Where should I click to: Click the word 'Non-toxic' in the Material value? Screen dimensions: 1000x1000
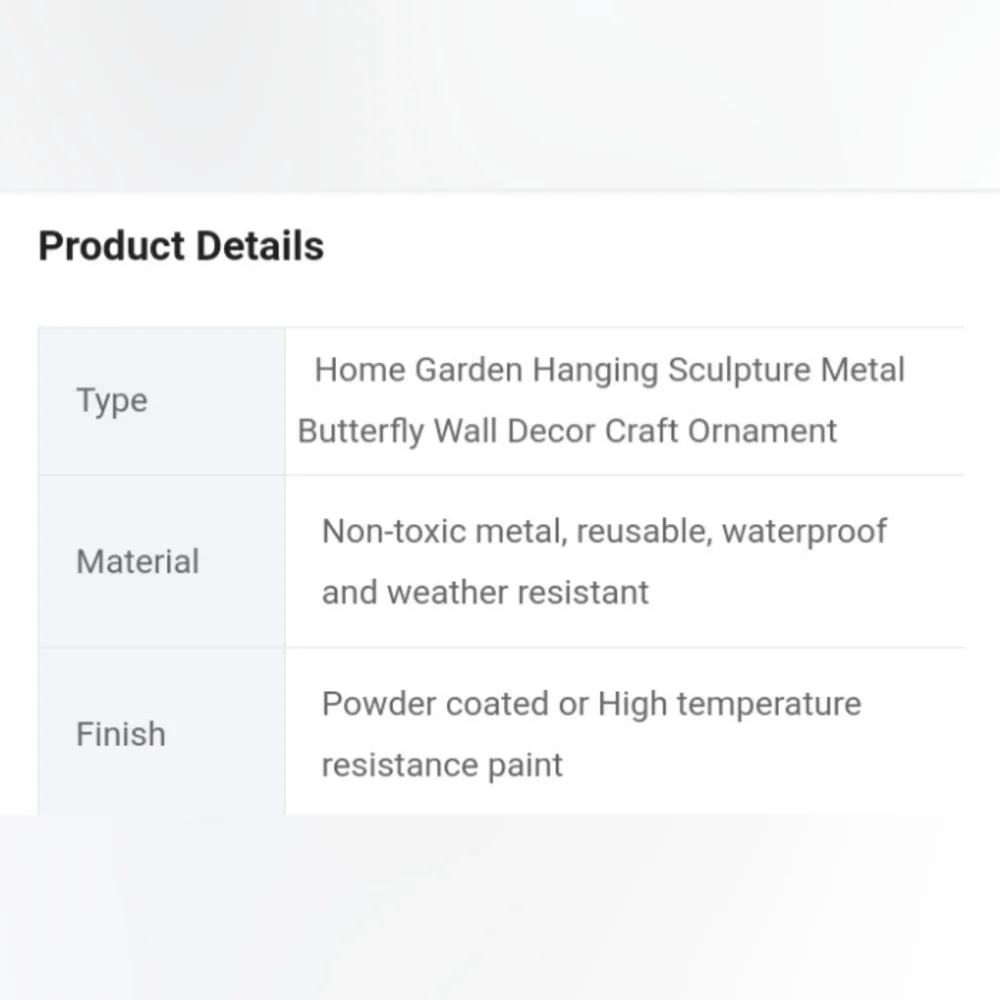394,531
